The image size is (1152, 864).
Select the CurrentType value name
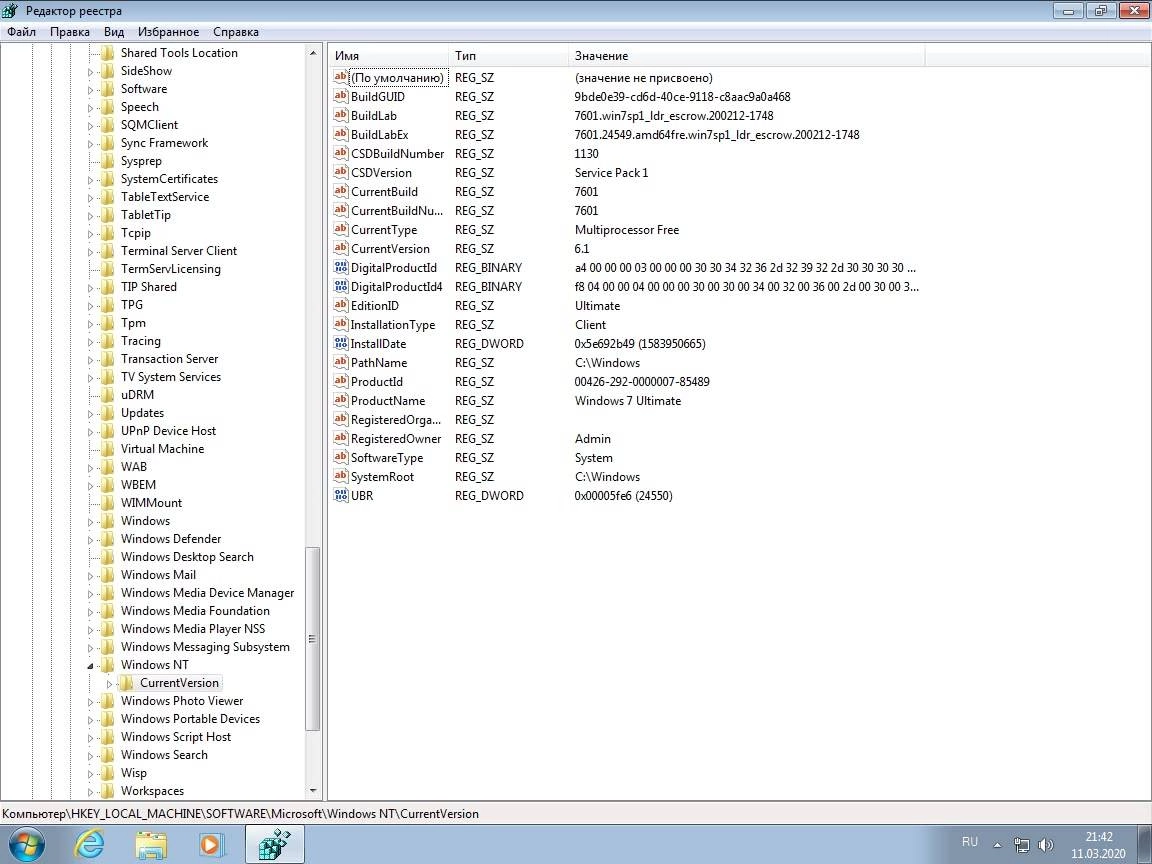pos(384,230)
